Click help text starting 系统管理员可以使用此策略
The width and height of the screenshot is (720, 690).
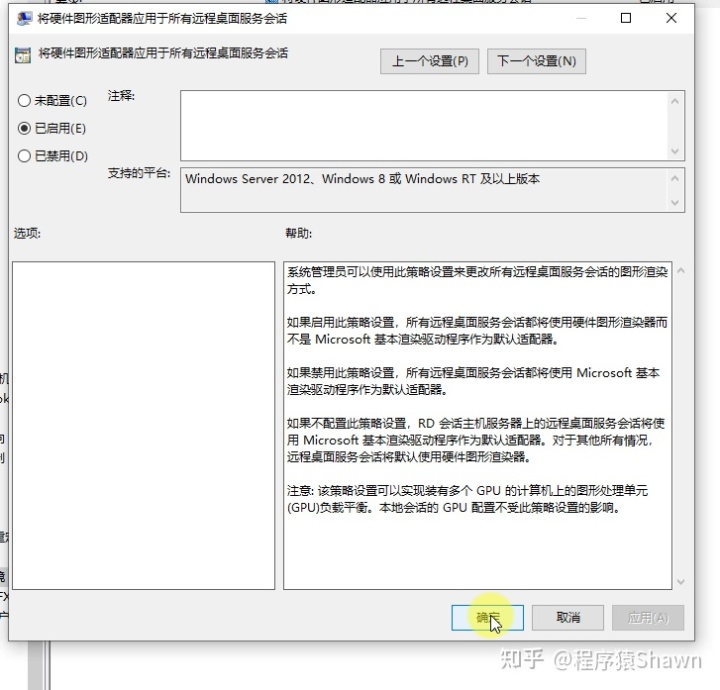click(477, 280)
